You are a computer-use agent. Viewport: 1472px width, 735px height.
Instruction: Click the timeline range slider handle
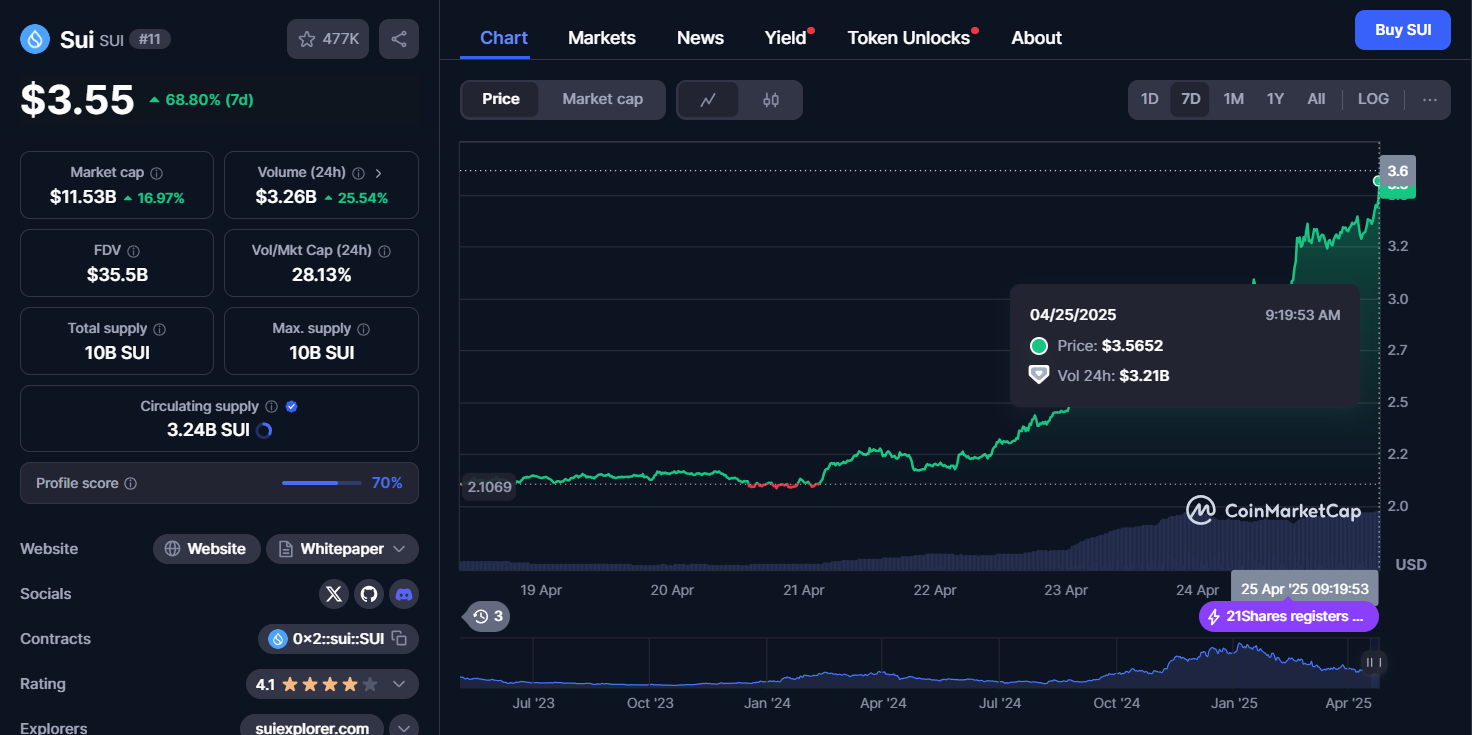(x=1374, y=662)
